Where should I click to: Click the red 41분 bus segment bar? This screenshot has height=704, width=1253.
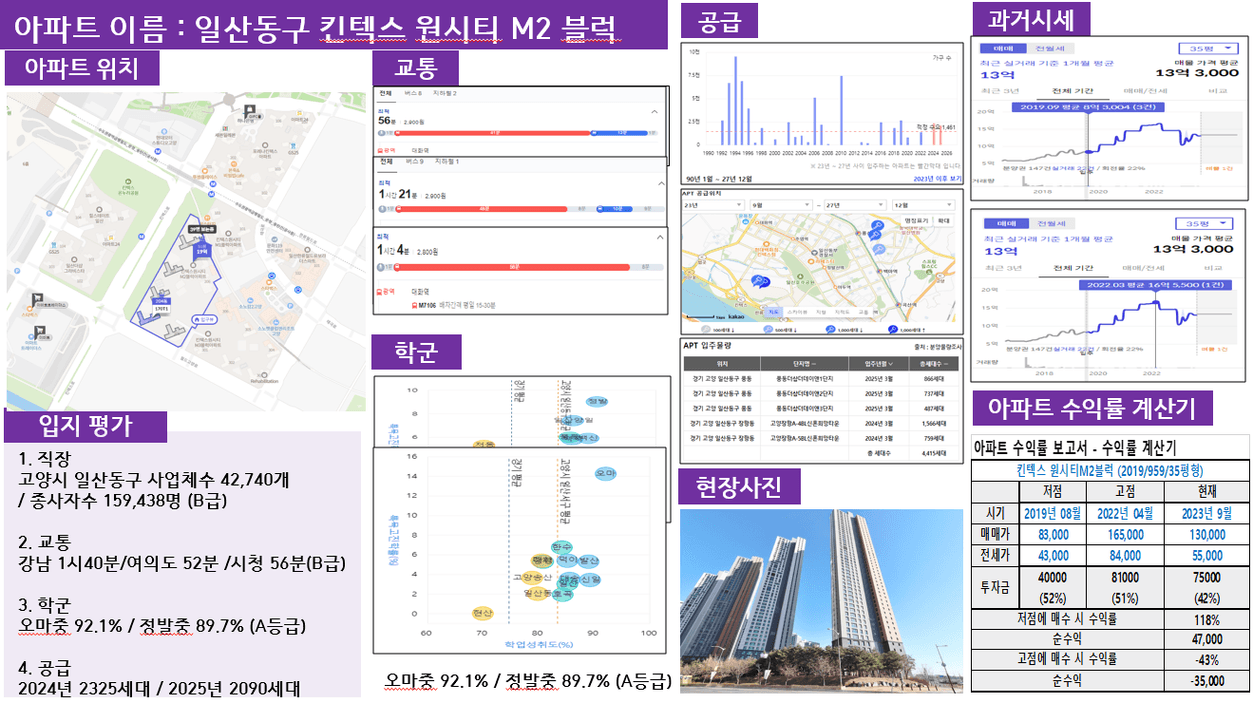494,132
